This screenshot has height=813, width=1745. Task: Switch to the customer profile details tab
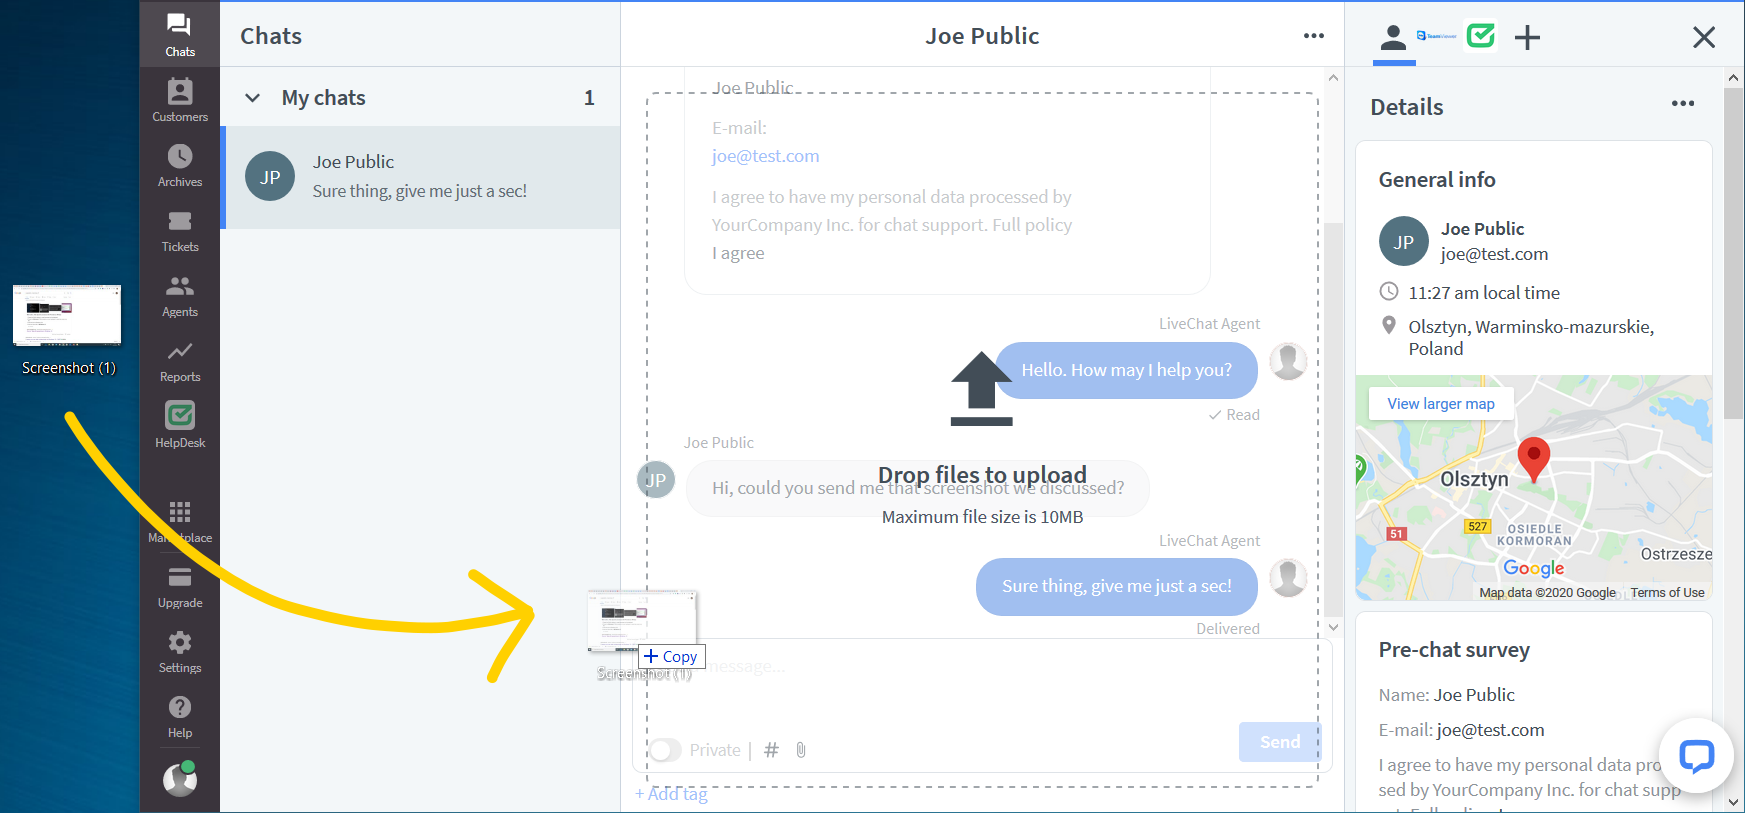click(1393, 38)
